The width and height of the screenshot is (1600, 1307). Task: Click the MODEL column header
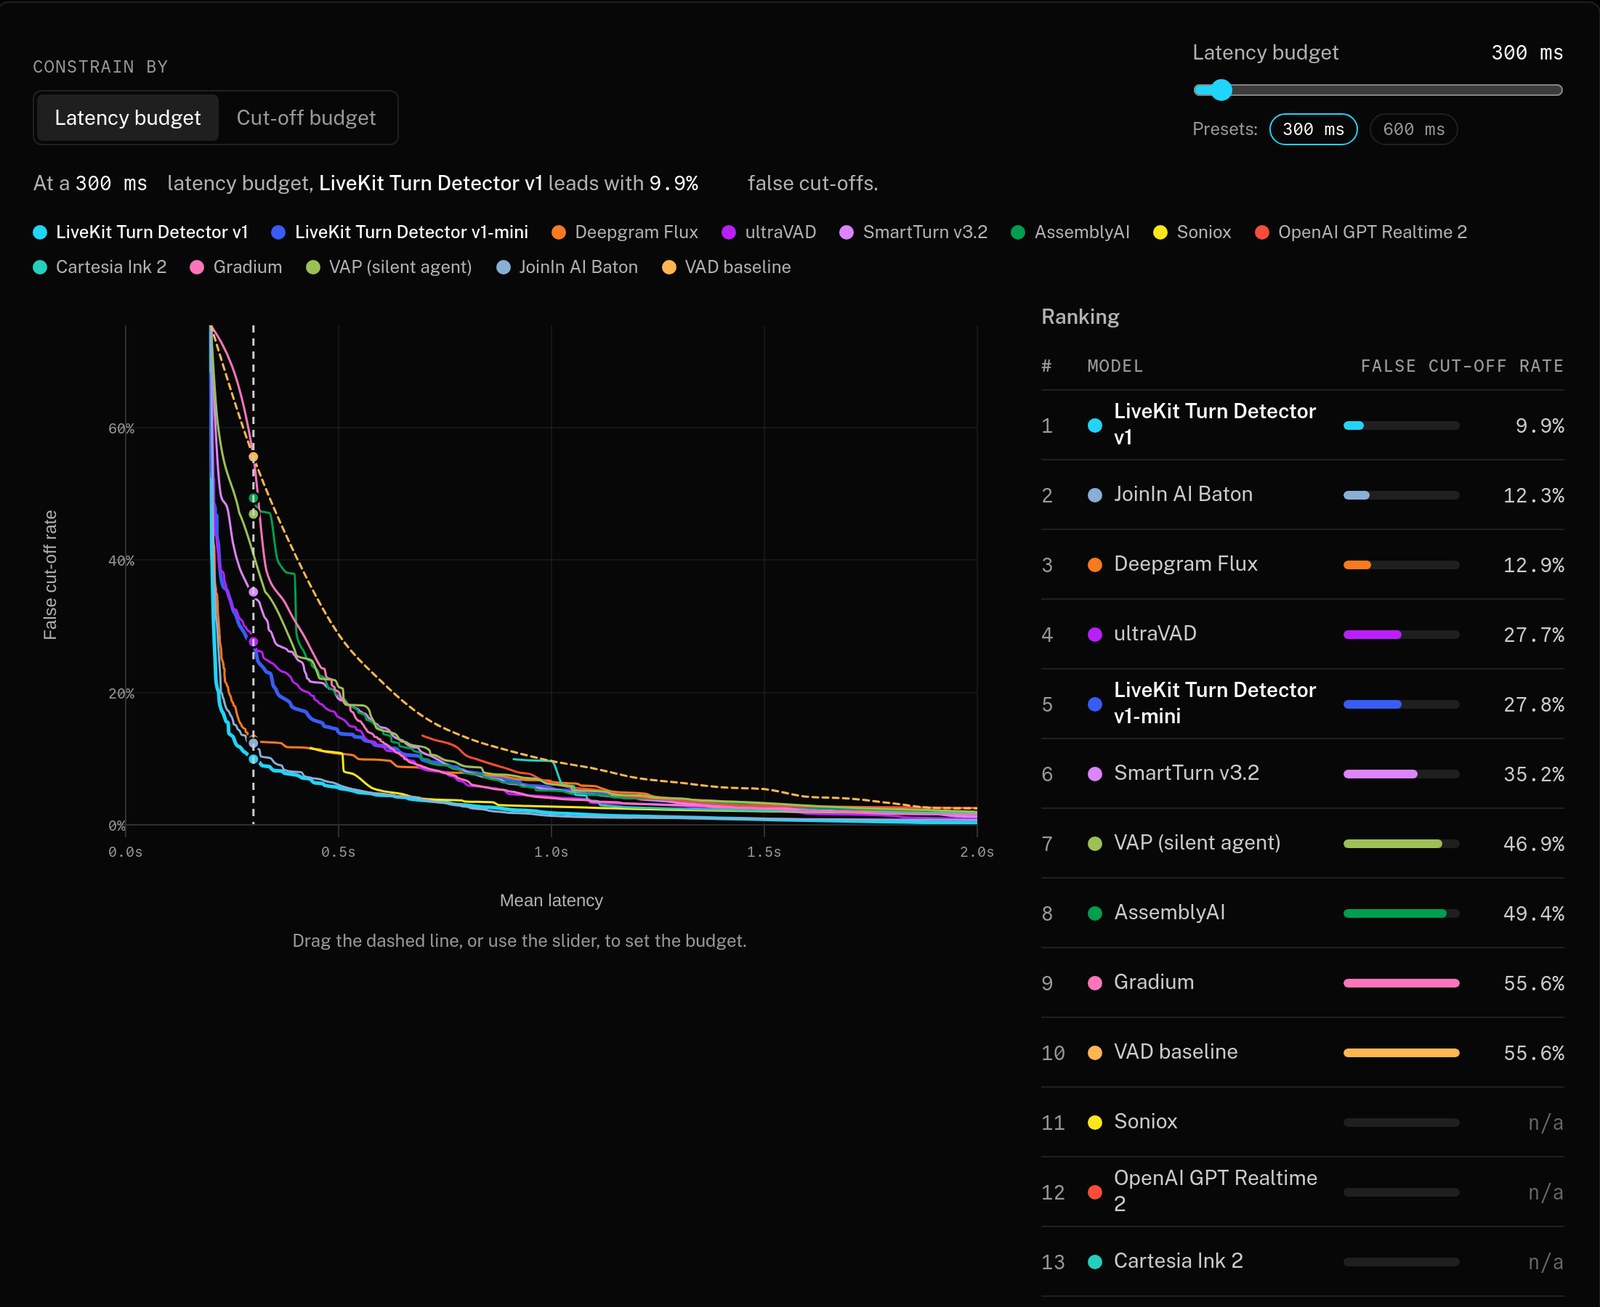1115,366
